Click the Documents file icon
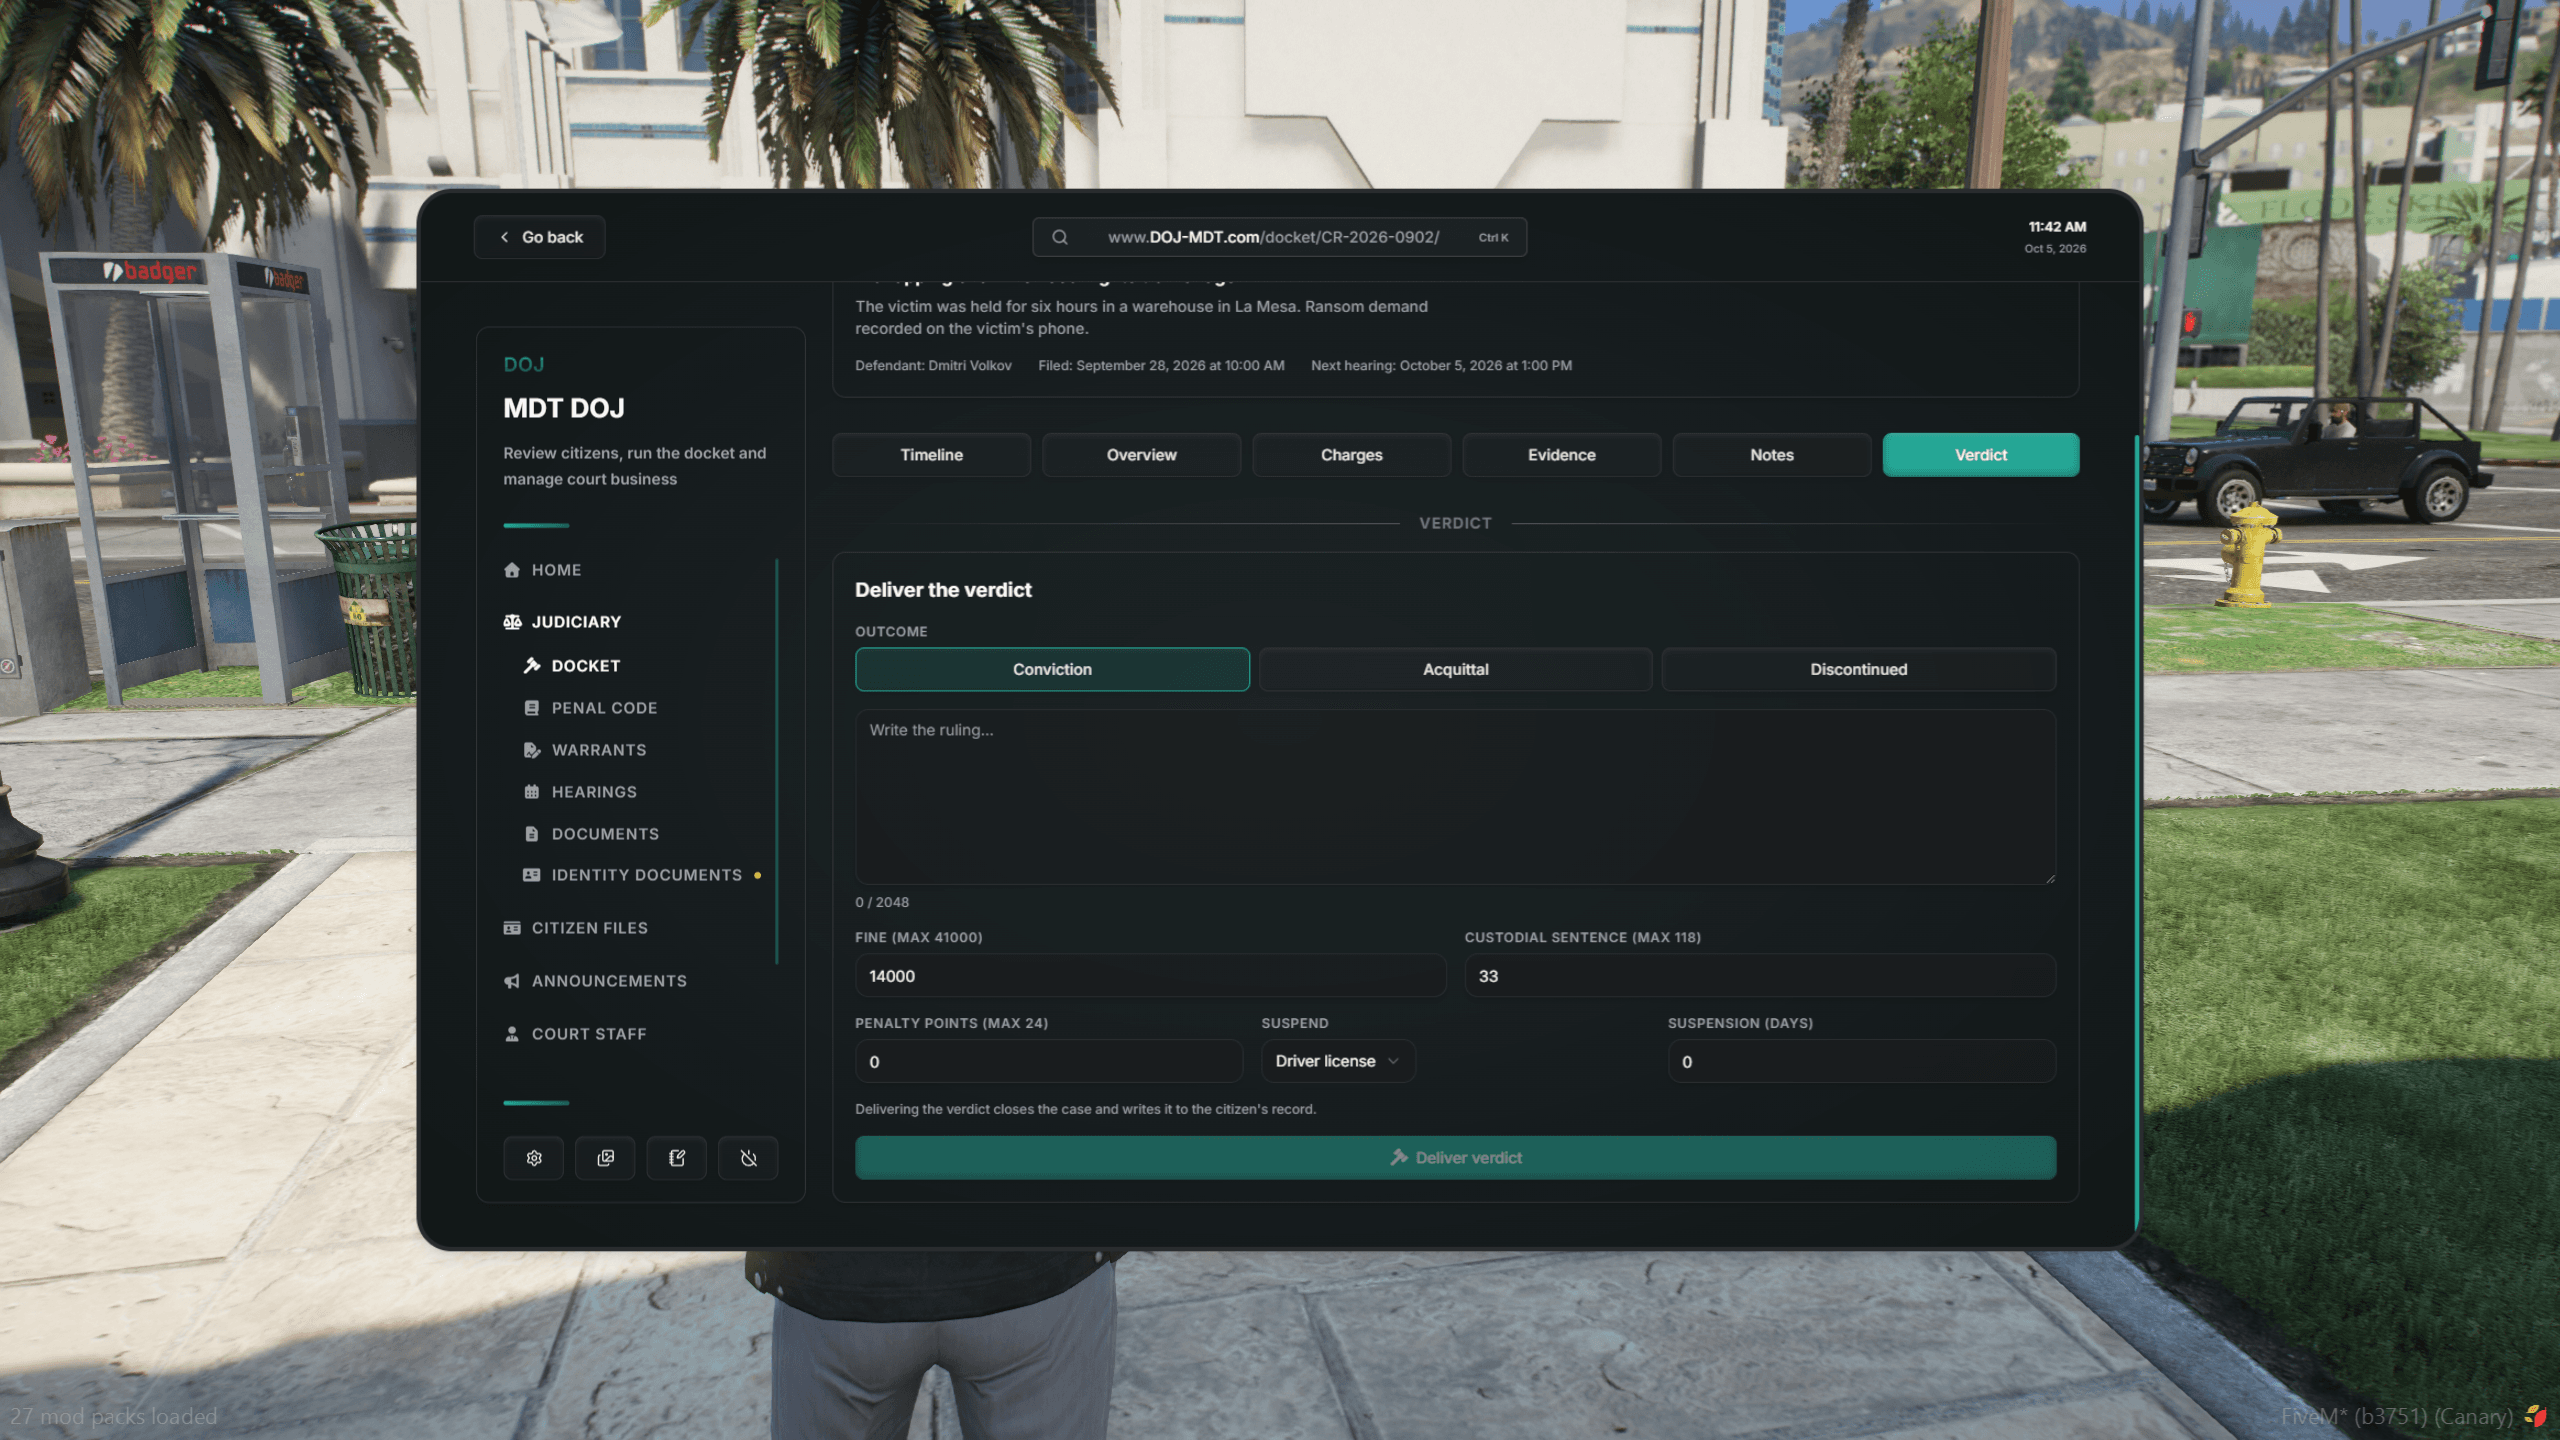The height and width of the screenshot is (1440, 2560). 532,834
